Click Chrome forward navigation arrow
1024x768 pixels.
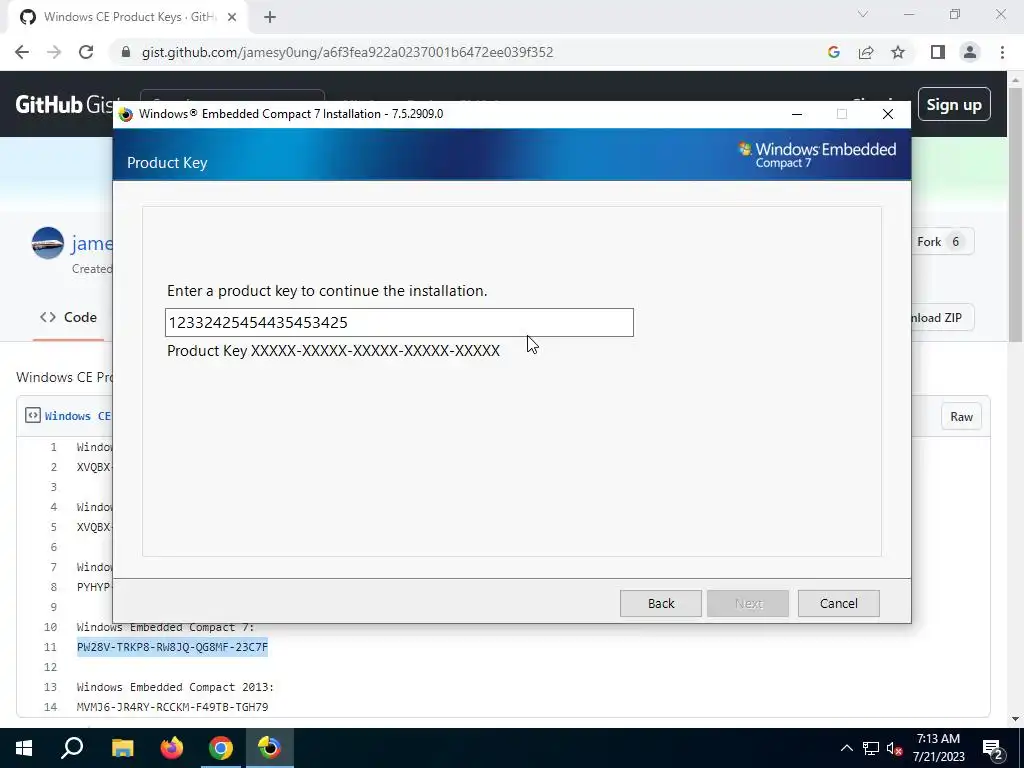pos(54,52)
